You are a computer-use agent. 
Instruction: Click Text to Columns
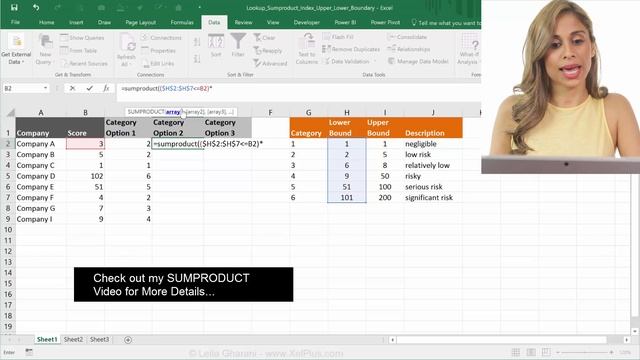tap(307, 49)
